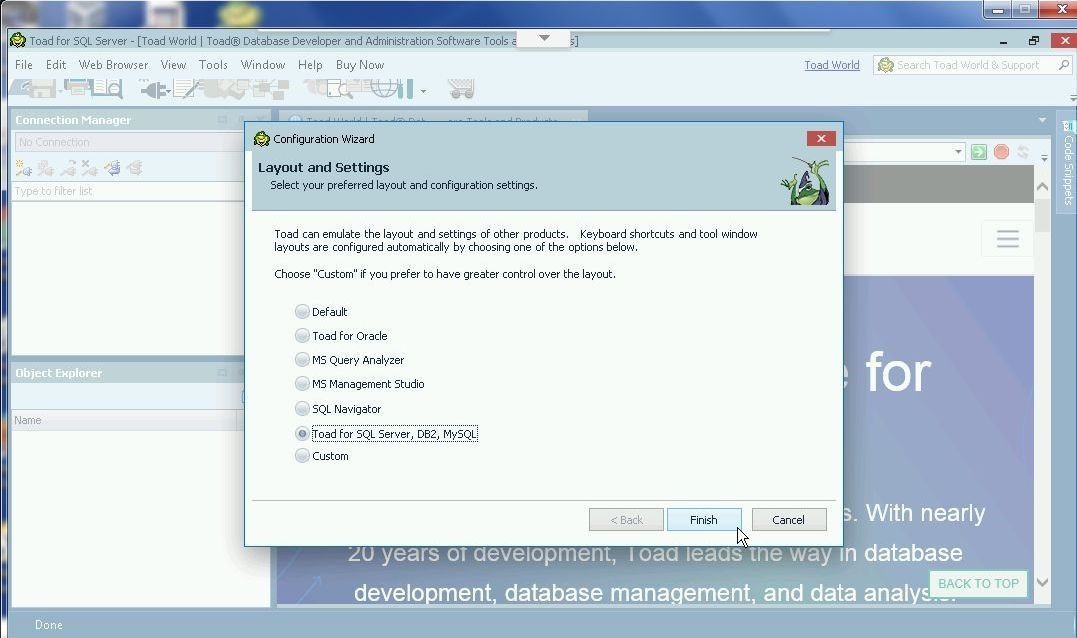Open the Window menu
The width and height of the screenshot is (1077, 638).
click(x=262, y=65)
